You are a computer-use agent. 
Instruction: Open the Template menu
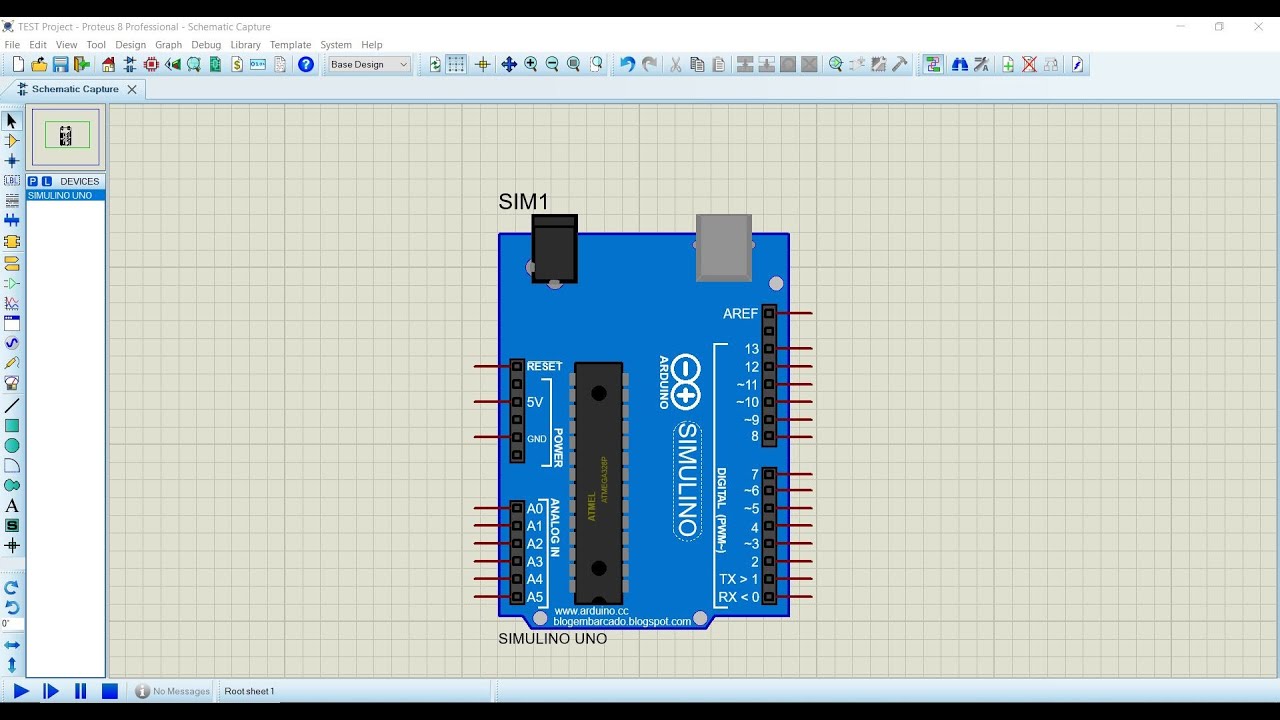pyautogui.click(x=290, y=45)
